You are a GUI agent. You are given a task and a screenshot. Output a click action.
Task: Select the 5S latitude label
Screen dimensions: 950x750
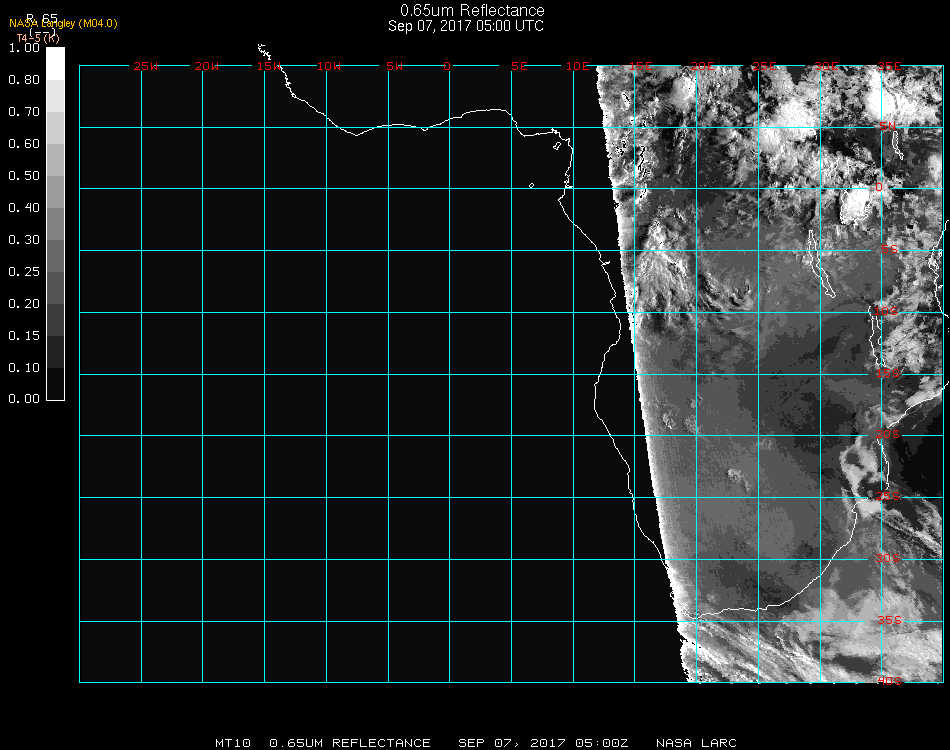point(889,249)
